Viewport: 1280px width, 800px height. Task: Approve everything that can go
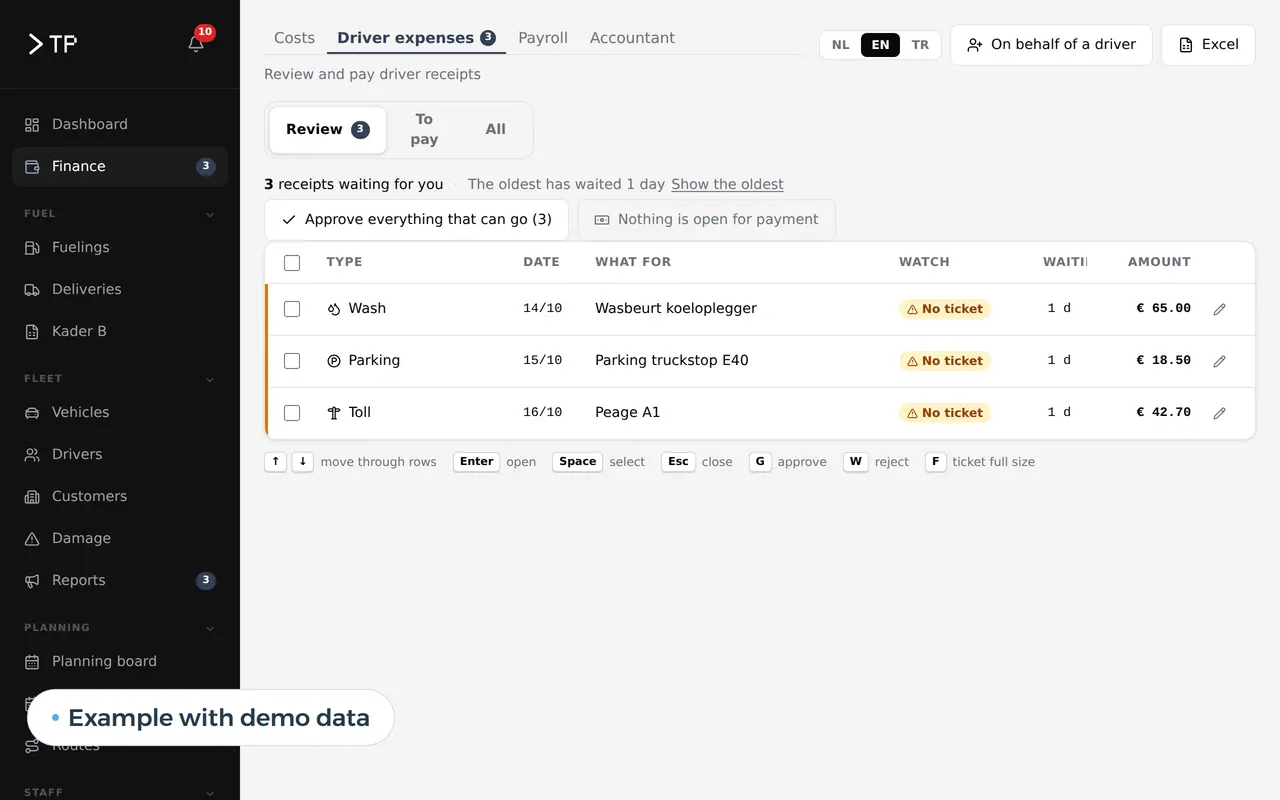coord(416,220)
